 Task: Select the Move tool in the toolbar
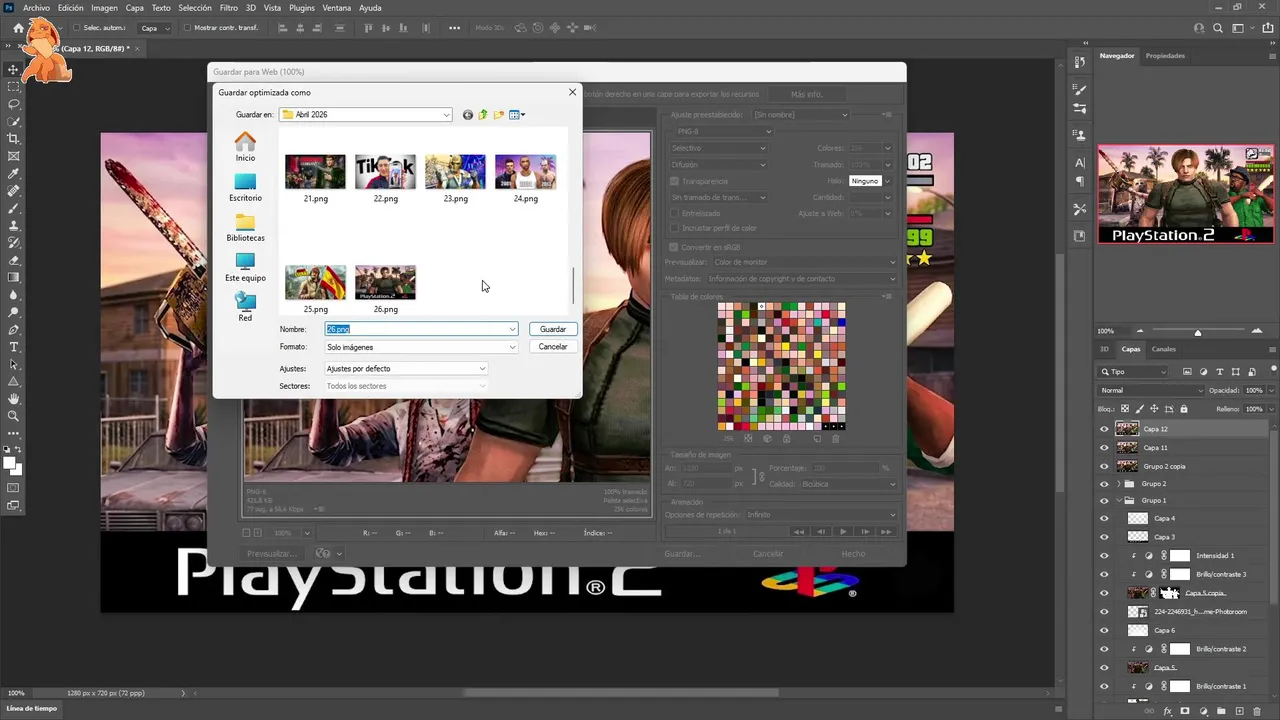tap(14, 69)
